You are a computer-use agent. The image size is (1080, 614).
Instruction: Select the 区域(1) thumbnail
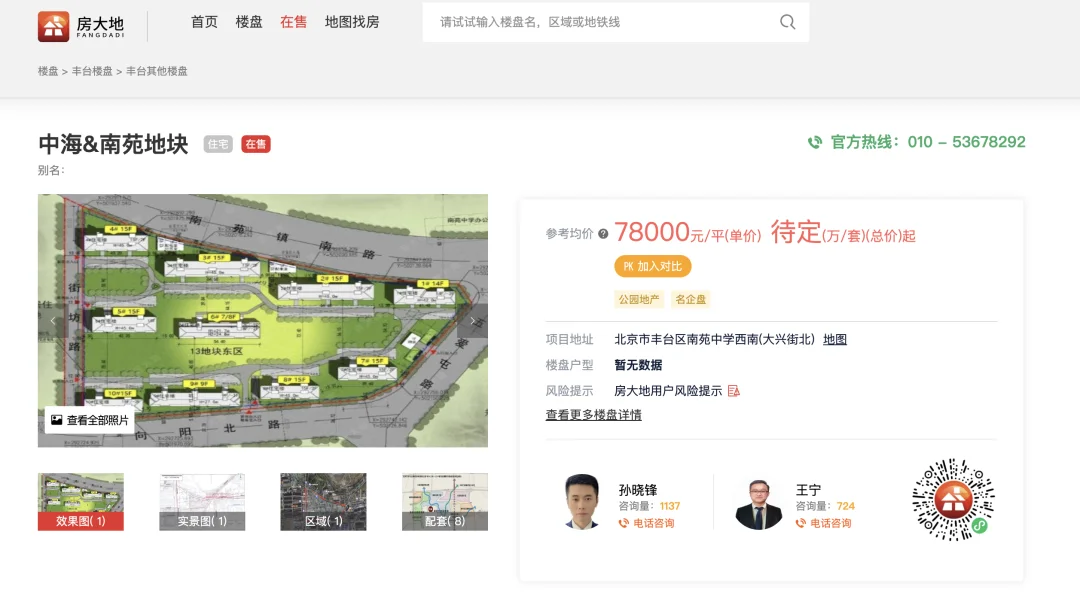(x=323, y=502)
